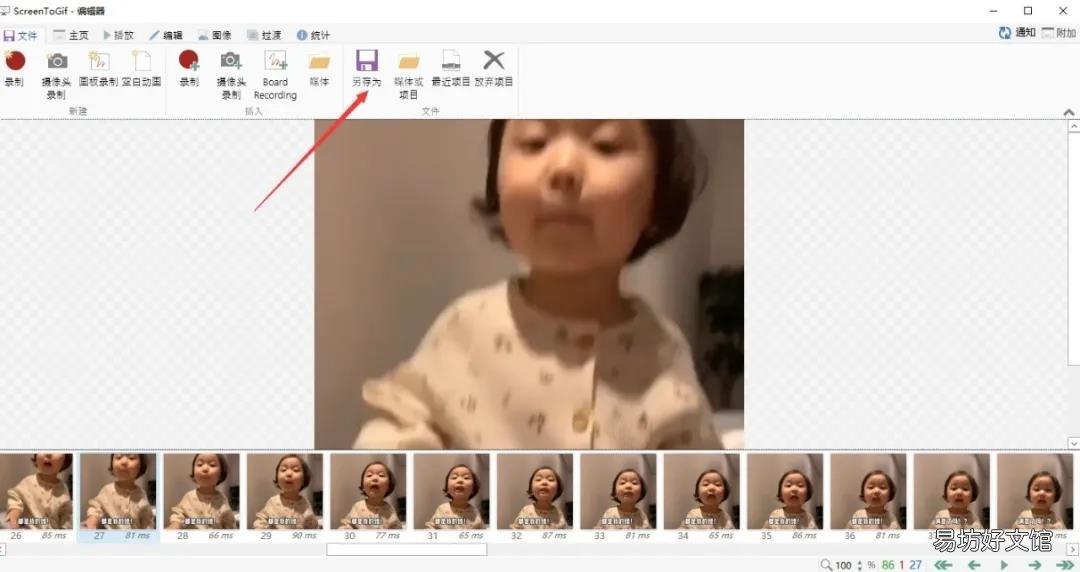Click the zoom percentage spinner arrows
The image size is (1080, 572).
coord(860,565)
